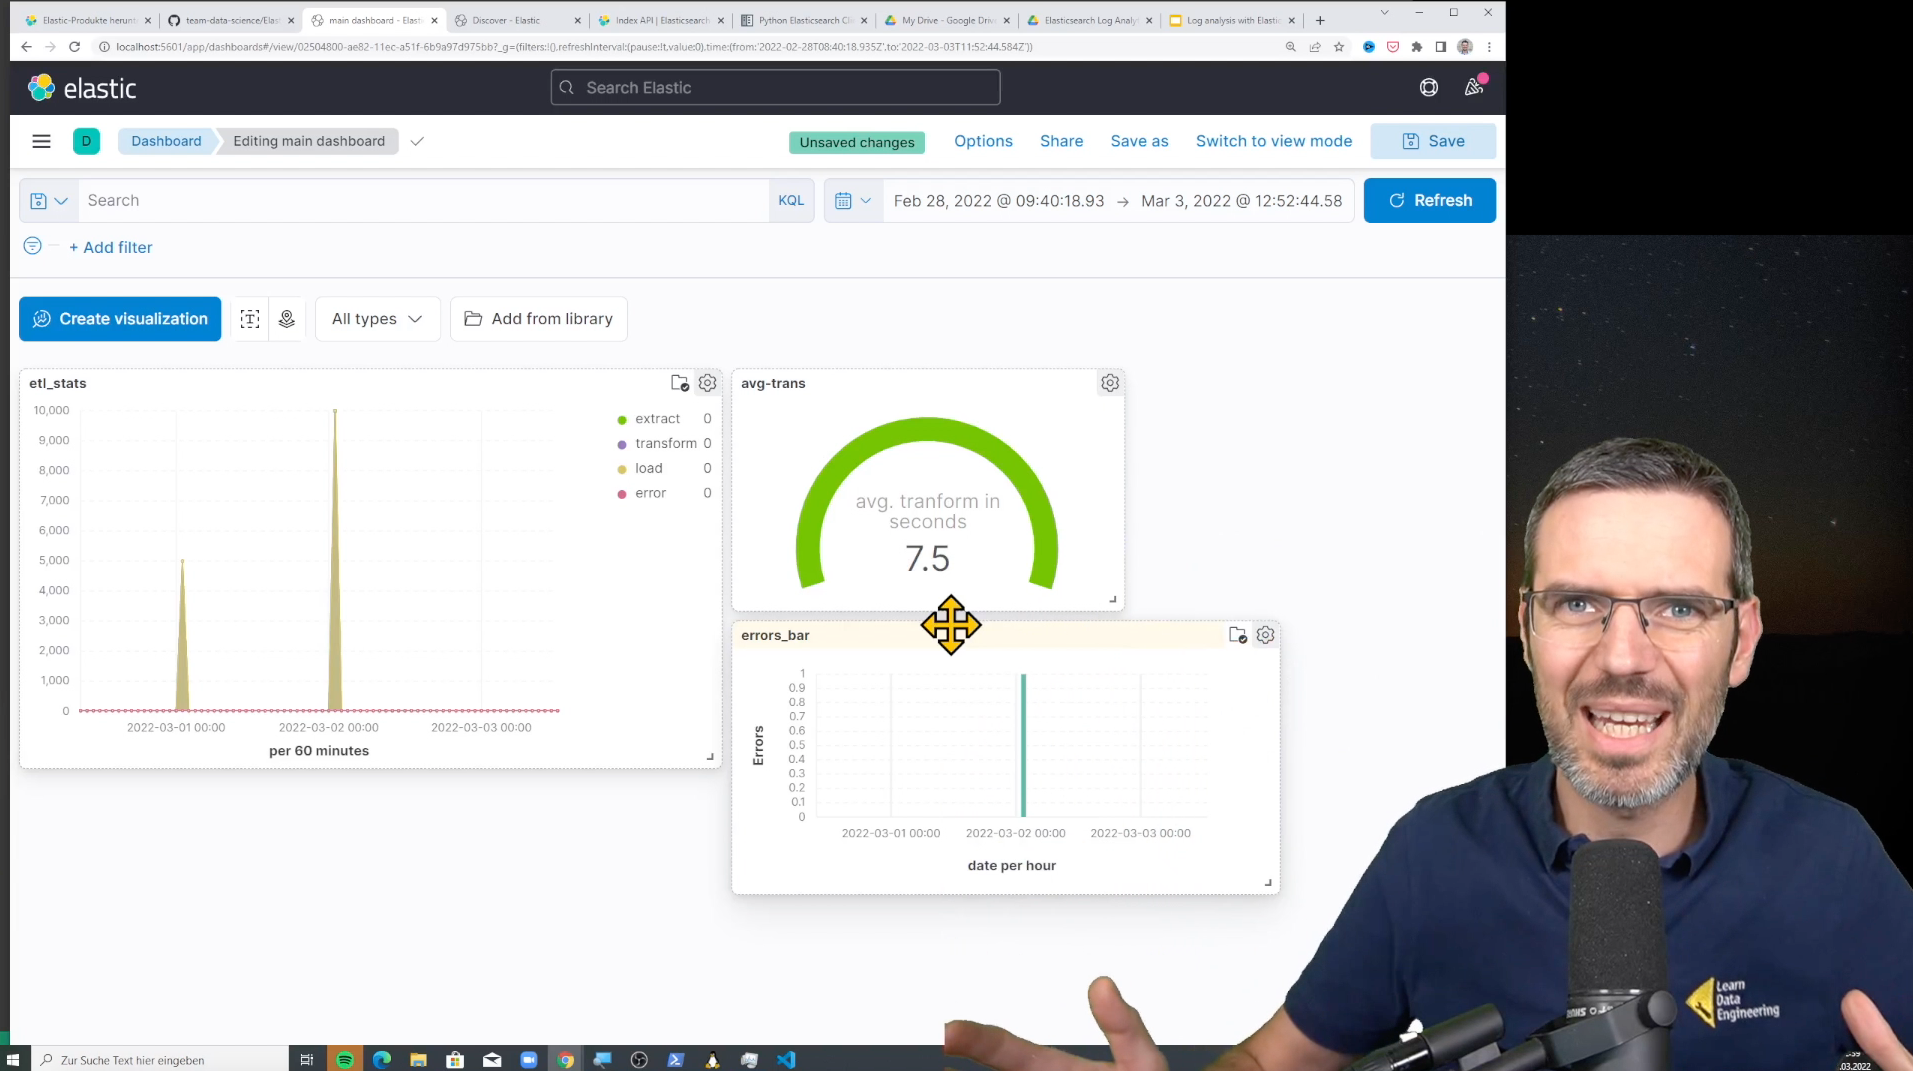The image size is (1913, 1071).
Task: Open the browser share page icon
Action: coord(1315,47)
